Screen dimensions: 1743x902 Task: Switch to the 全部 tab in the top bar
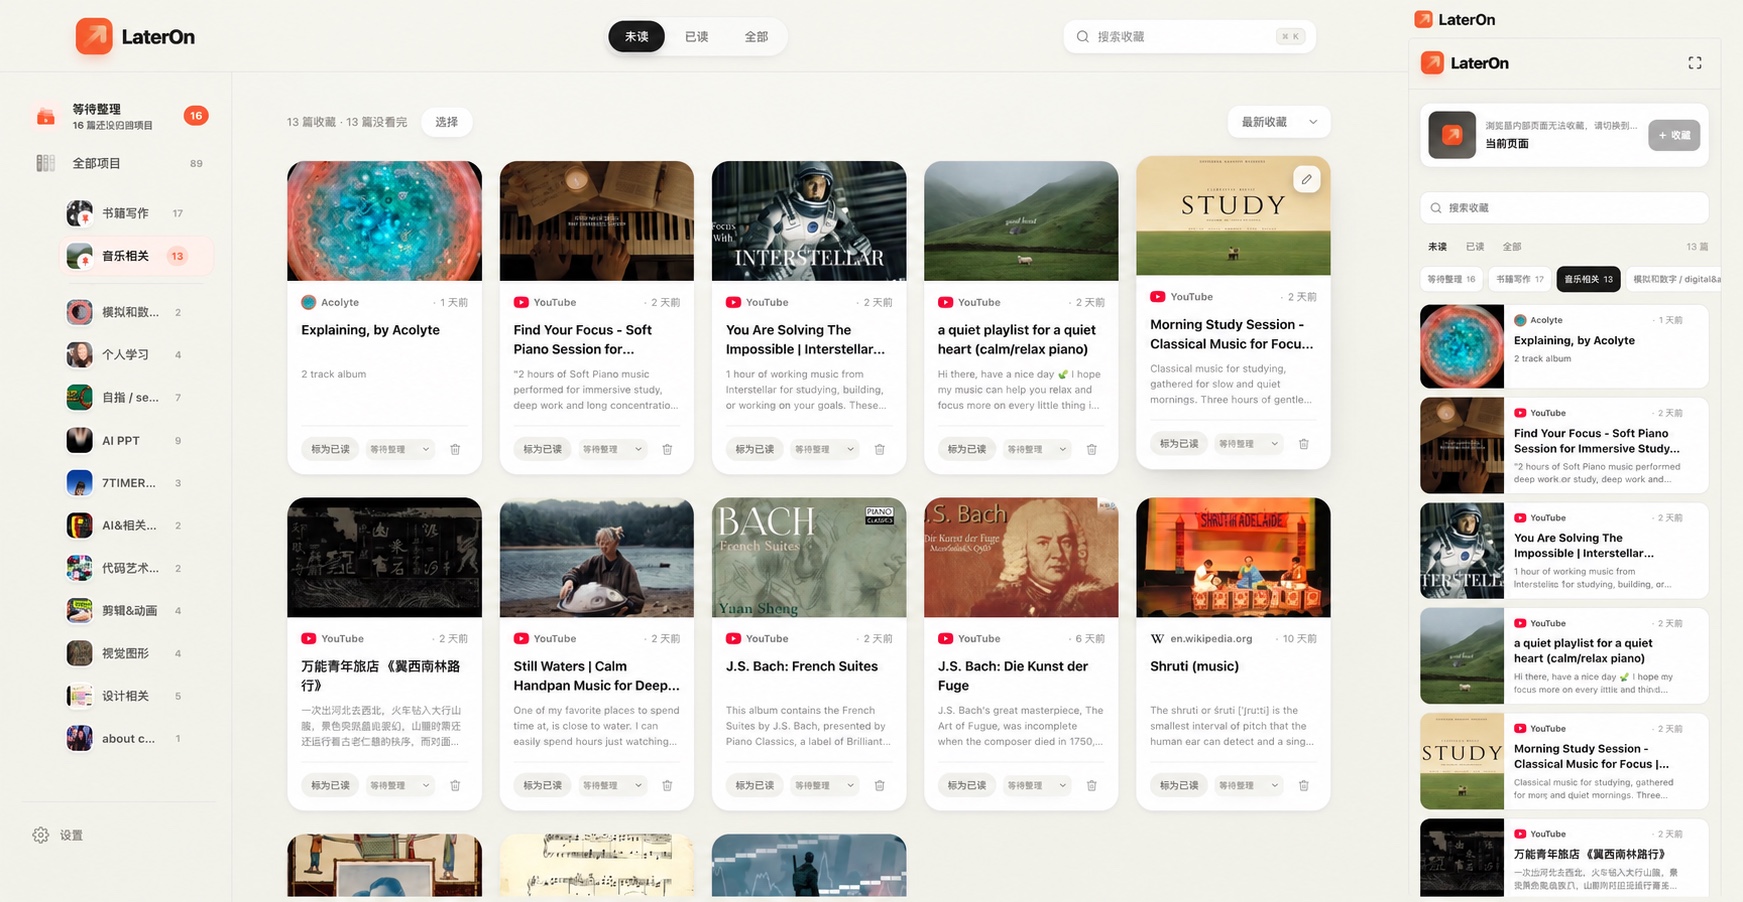(756, 37)
